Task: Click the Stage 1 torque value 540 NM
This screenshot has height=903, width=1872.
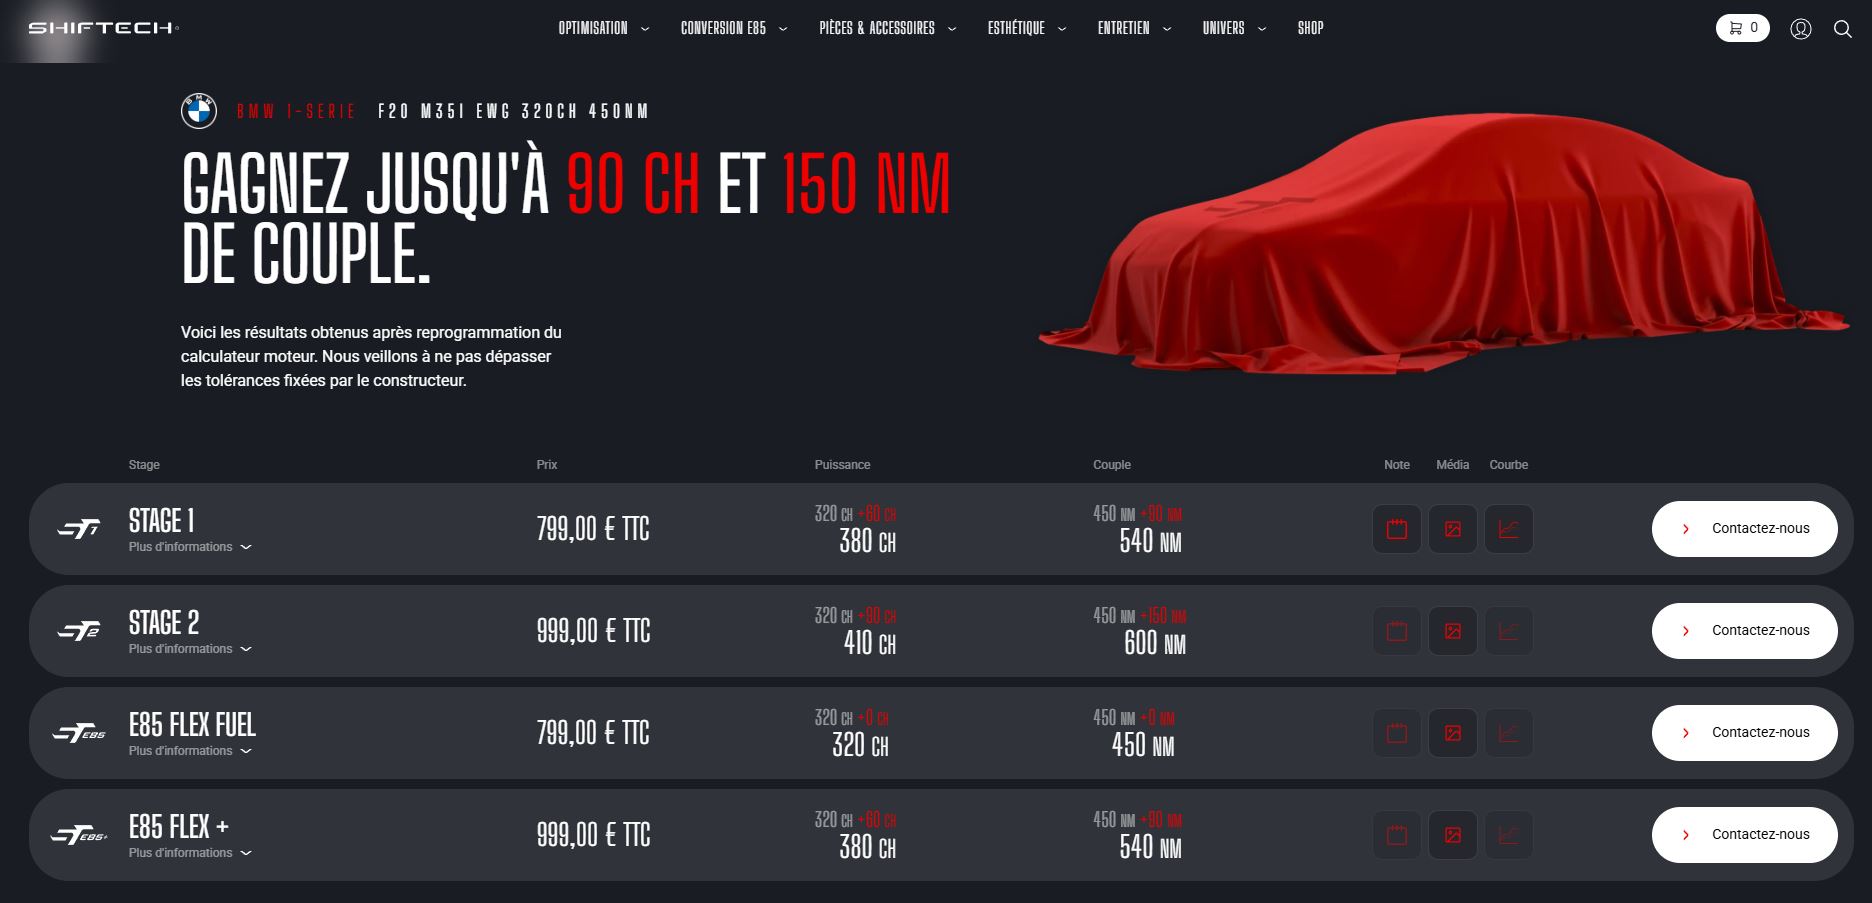Action: coord(1150,542)
